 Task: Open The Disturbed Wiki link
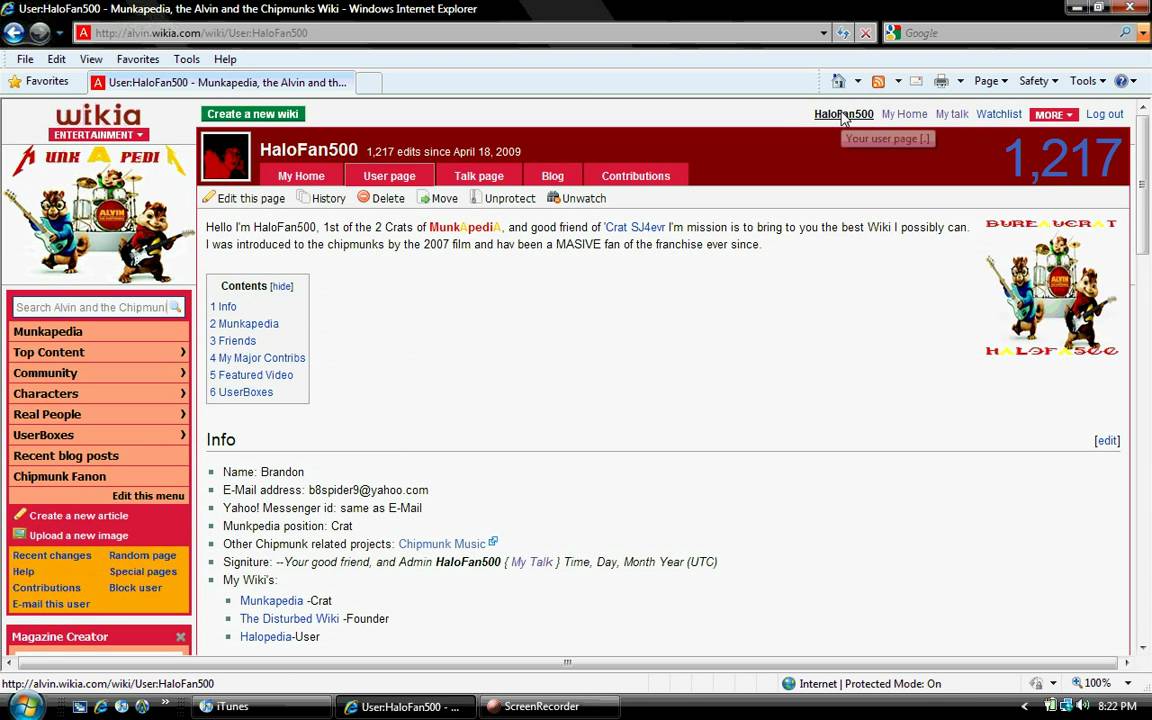tap(289, 619)
